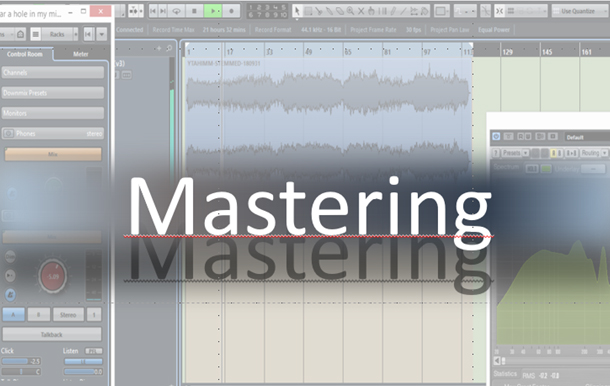Select the Zoom magnifier tool

coord(350,11)
